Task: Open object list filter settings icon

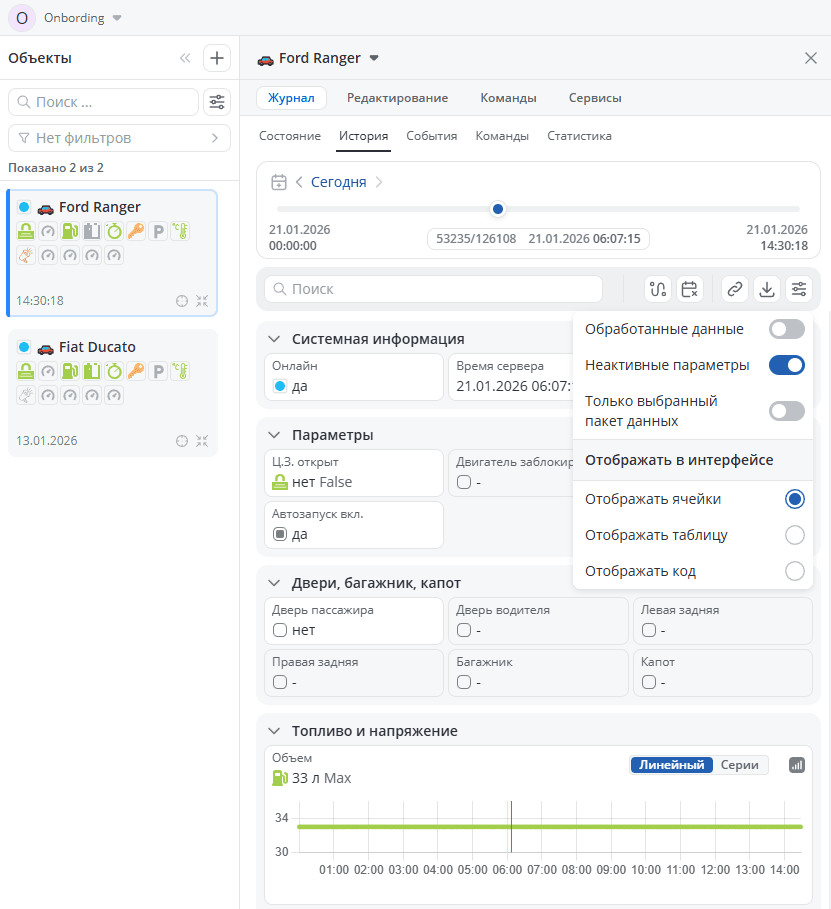Action: coord(216,101)
